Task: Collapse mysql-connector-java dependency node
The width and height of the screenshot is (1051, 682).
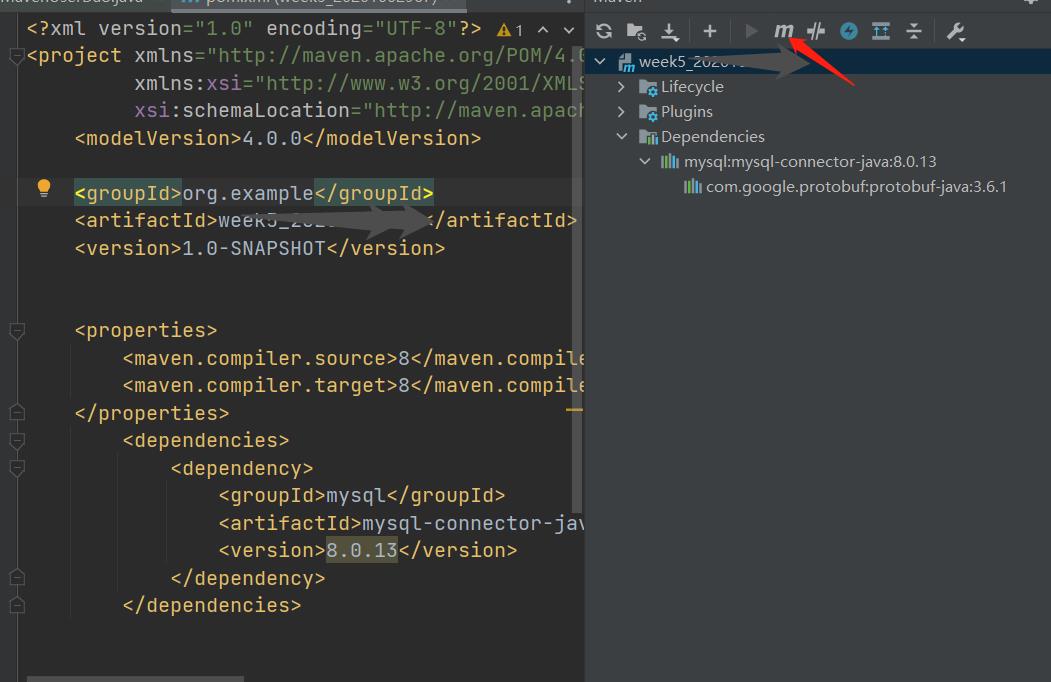Action: pos(645,161)
